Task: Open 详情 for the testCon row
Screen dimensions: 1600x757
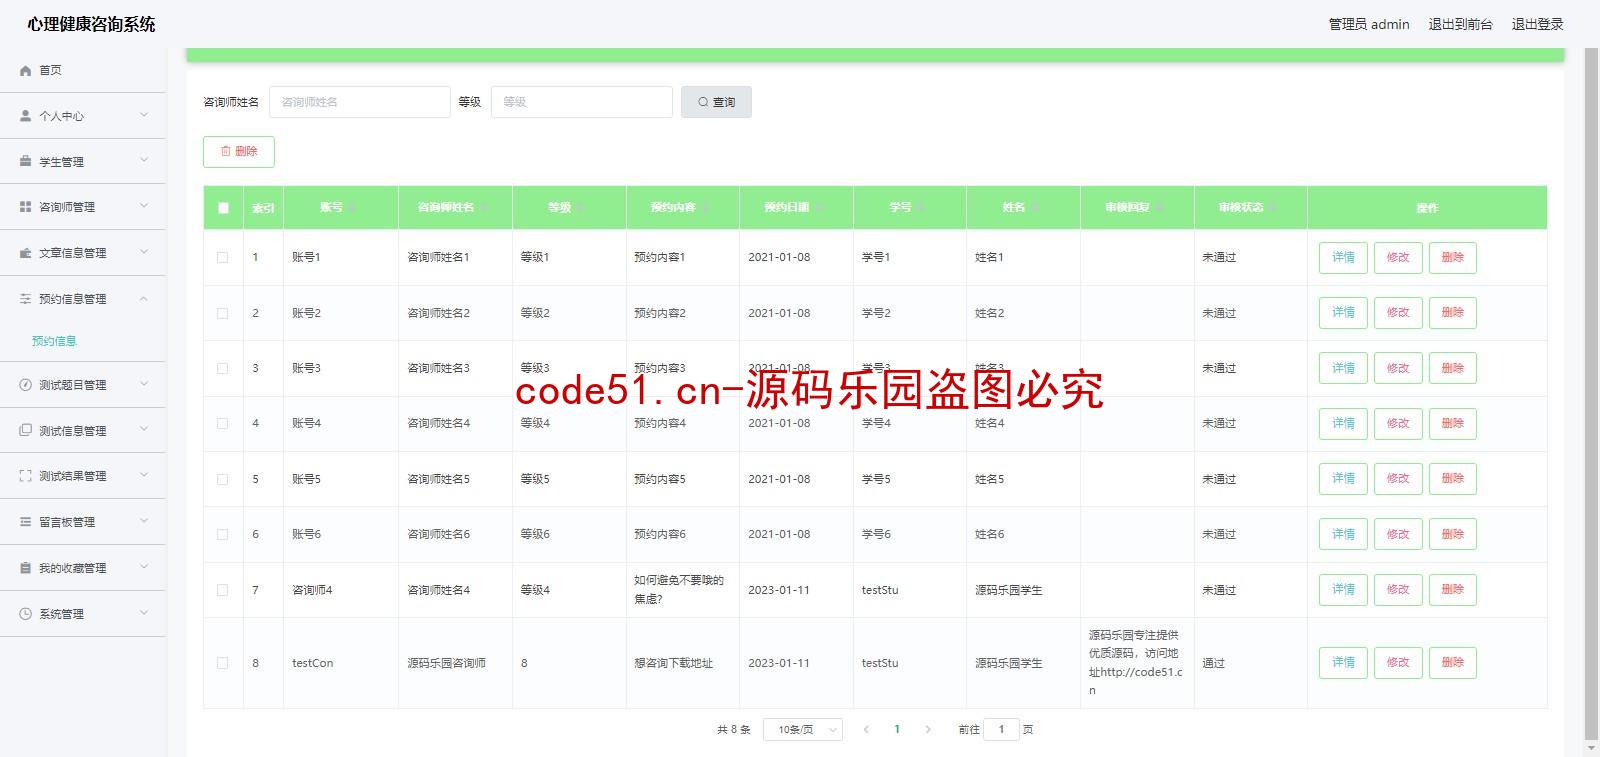Action: tap(1343, 663)
